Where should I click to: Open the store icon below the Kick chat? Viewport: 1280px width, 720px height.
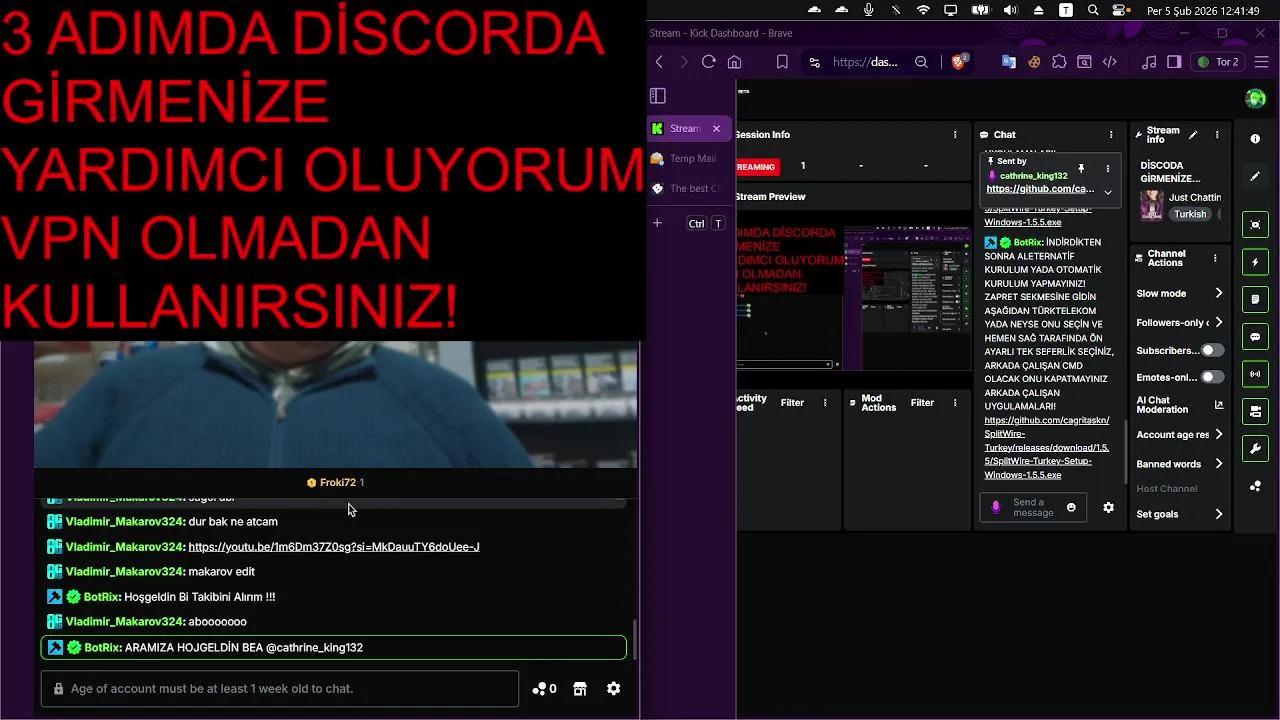(579, 688)
